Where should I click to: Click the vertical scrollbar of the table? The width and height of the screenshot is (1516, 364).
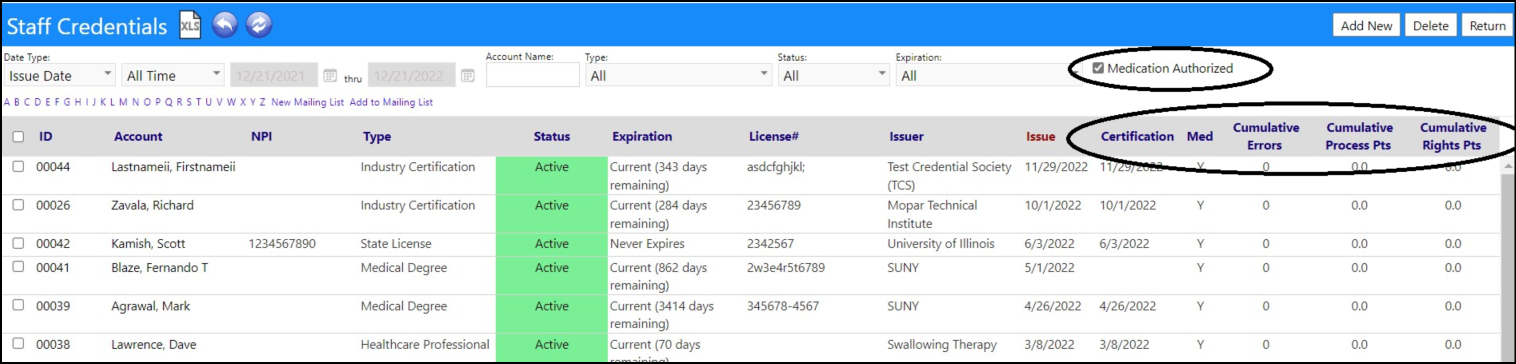coord(1507,260)
